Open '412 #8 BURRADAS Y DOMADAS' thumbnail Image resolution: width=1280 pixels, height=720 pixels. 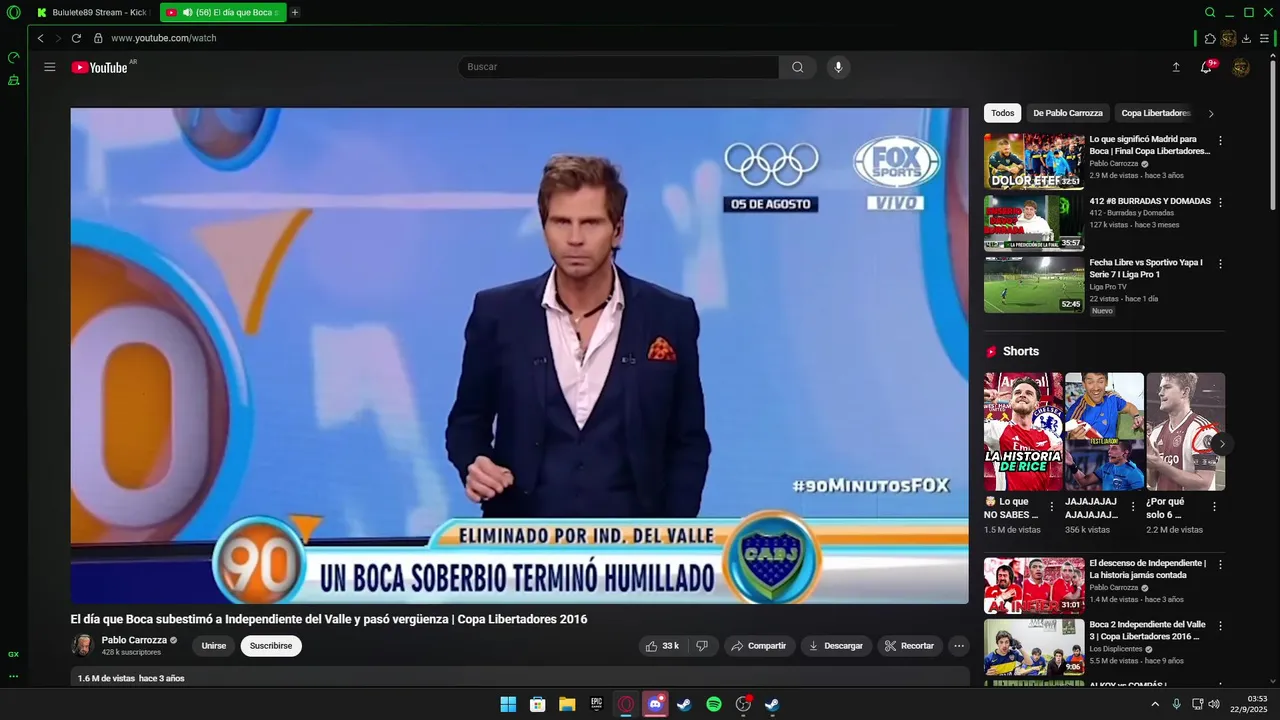tap(1034, 223)
